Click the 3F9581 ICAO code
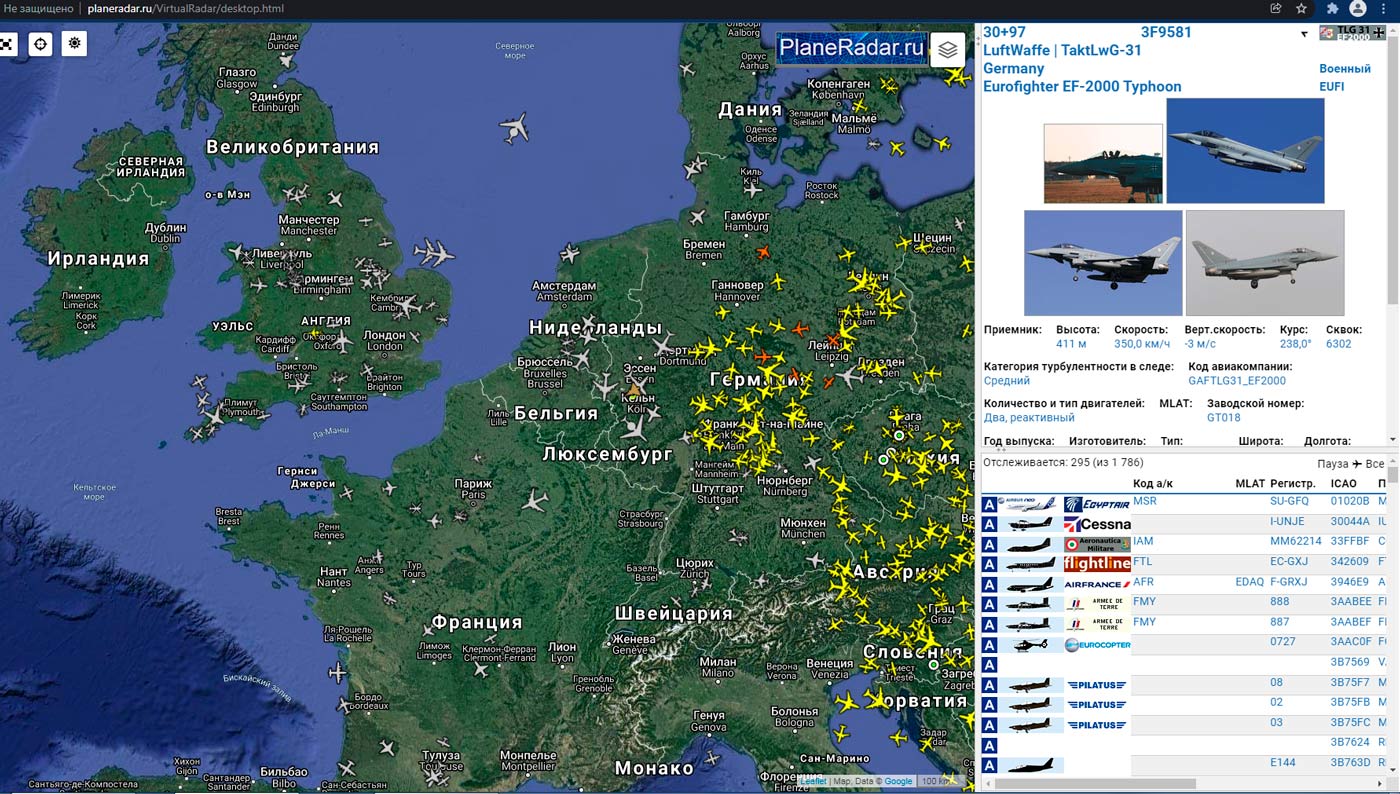This screenshot has height=794, width=1400. (x=1166, y=32)
